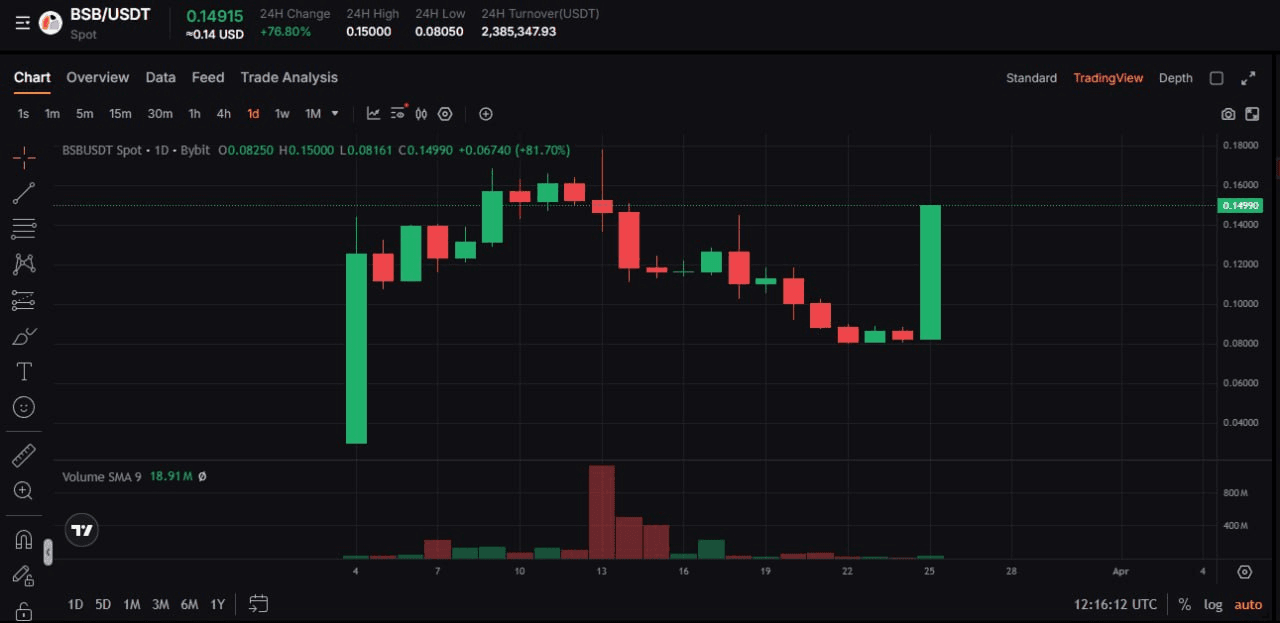
Task: Toggle the checkbox next to Depth
Action: tap(1216, 78)
